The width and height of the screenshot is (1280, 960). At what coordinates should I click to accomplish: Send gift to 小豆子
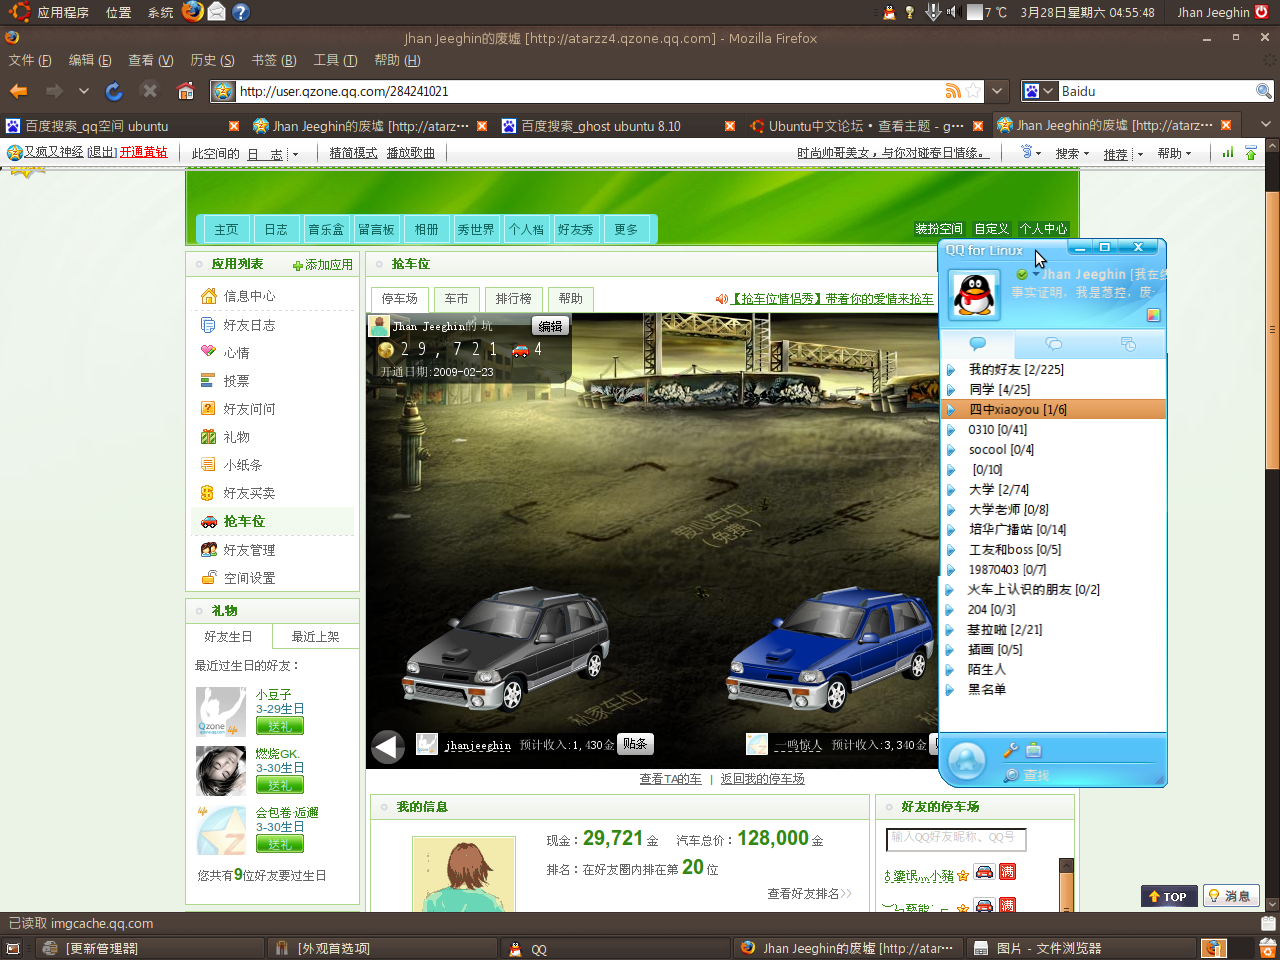point(280,726)
